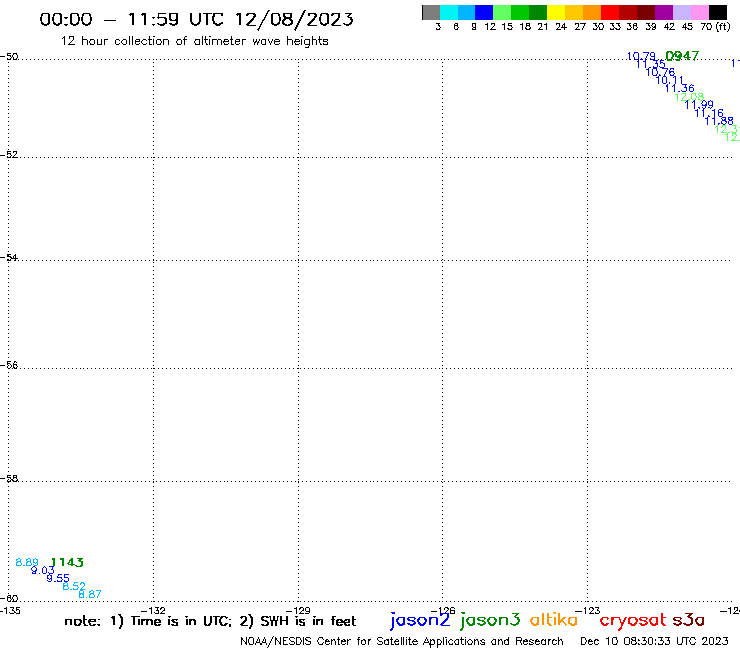Screen dimensions: 740x650
Task: Click the 0947 pass time label
Action: click(682, 56)
